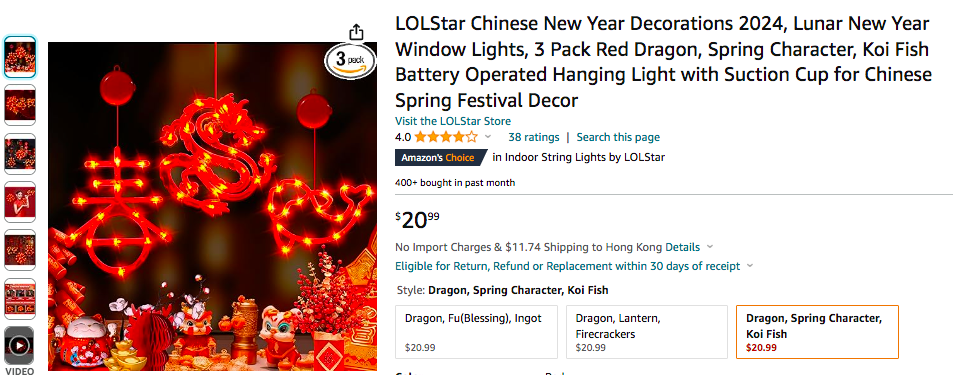Select the first product thumbnail
The height and width of the screenshot is (375, 953).
point(20,57)
